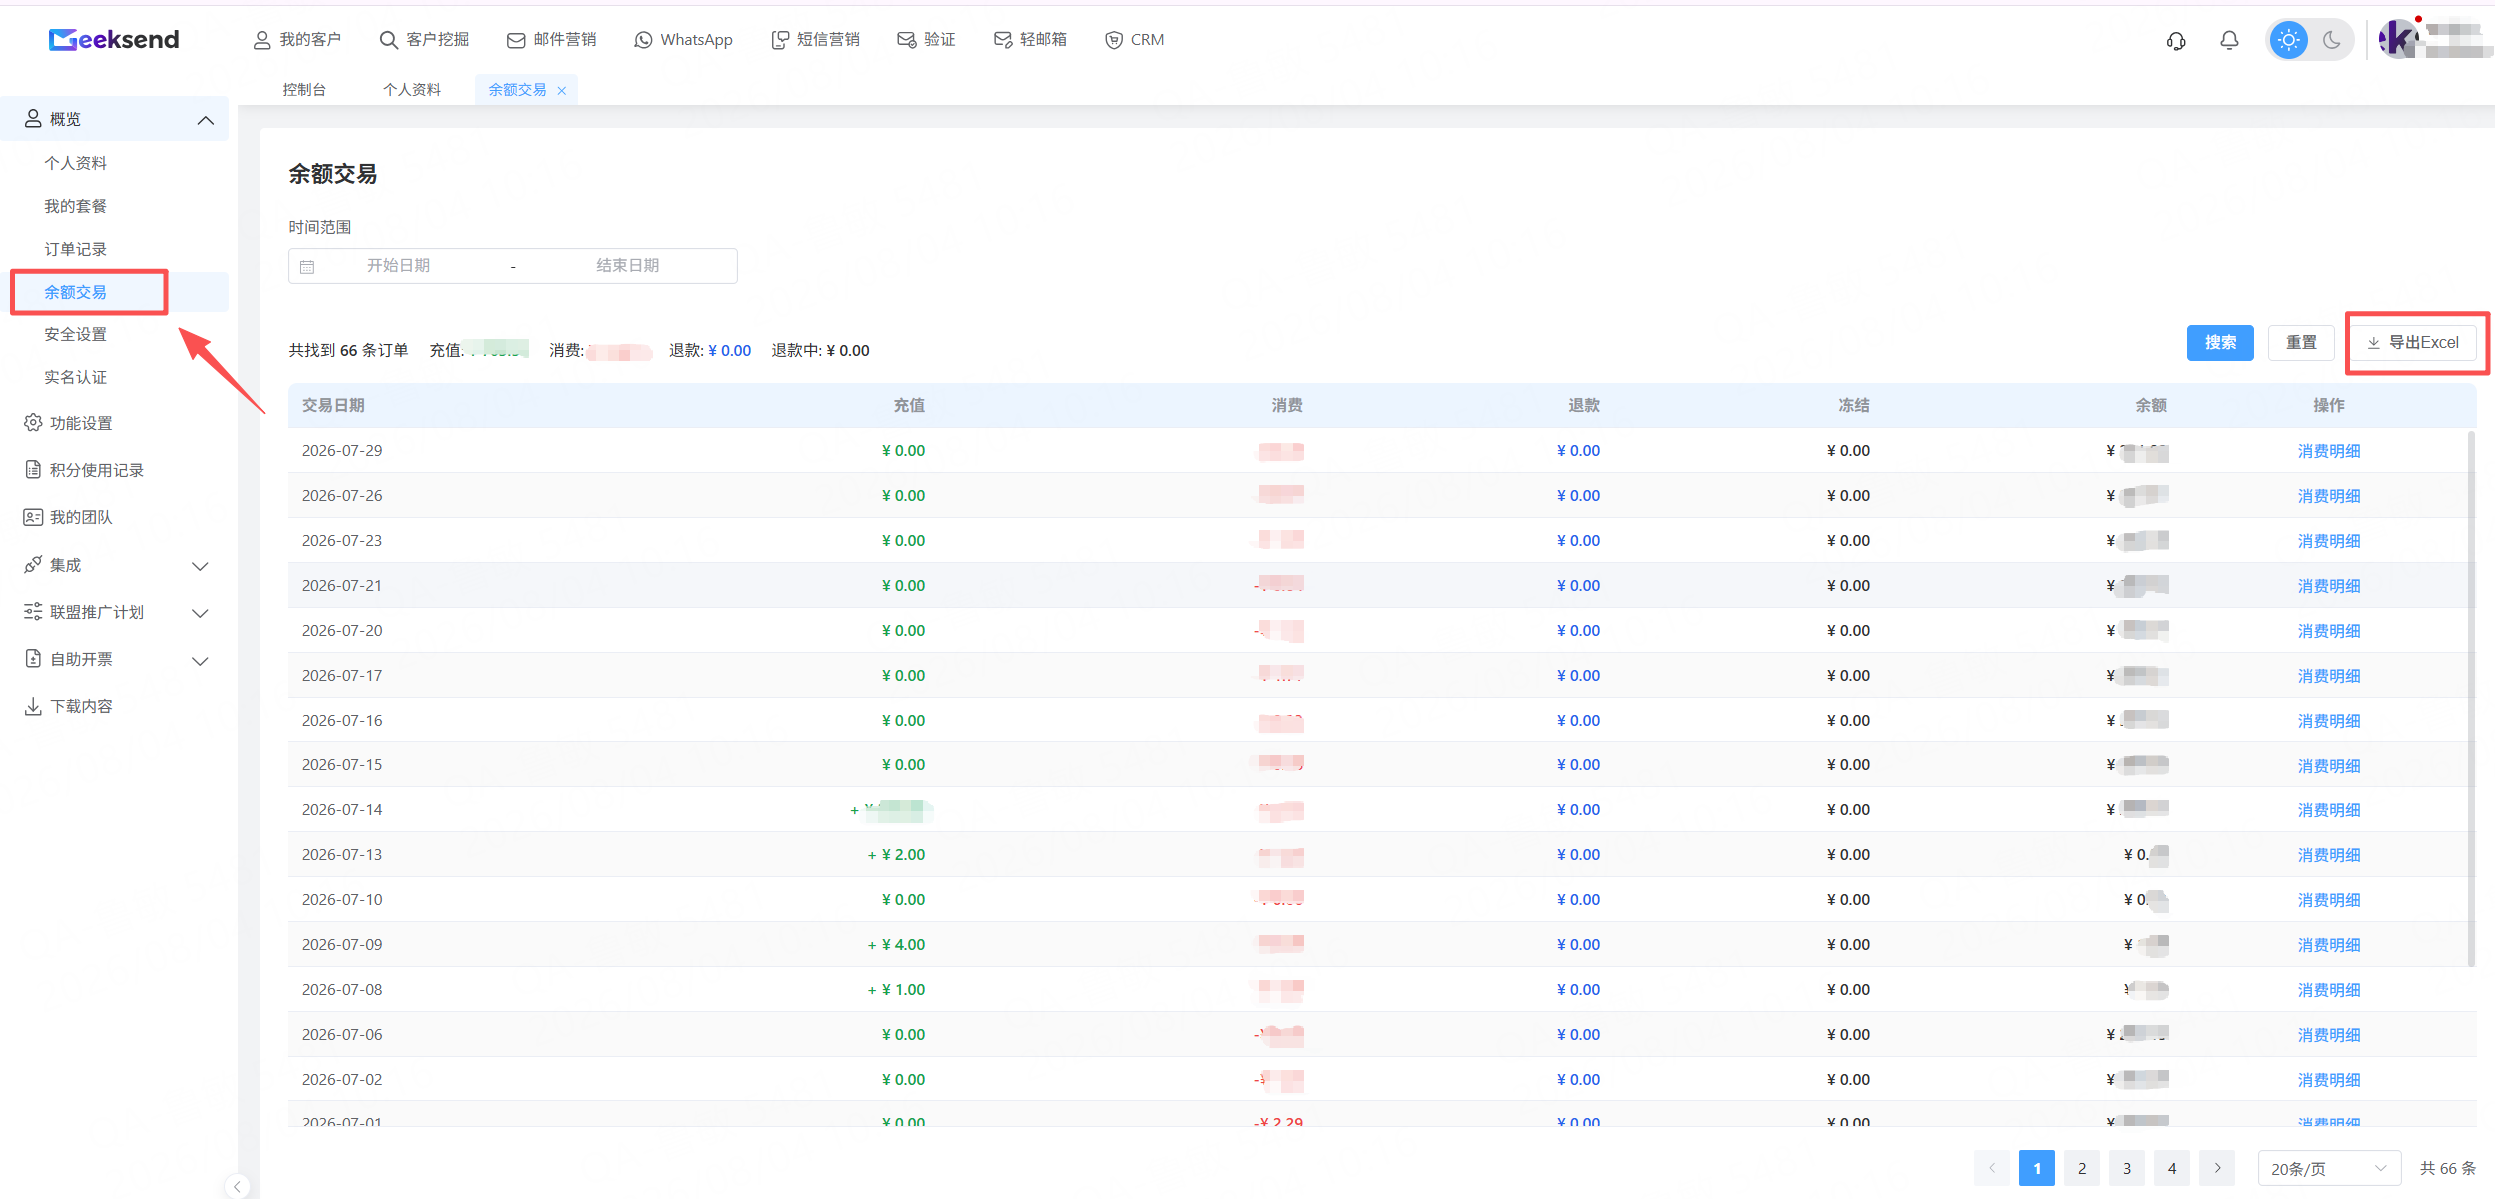Screen dimensions: 2495x1199
Task: Click the 功能设置 gear icon
Action: pos(33,423)
